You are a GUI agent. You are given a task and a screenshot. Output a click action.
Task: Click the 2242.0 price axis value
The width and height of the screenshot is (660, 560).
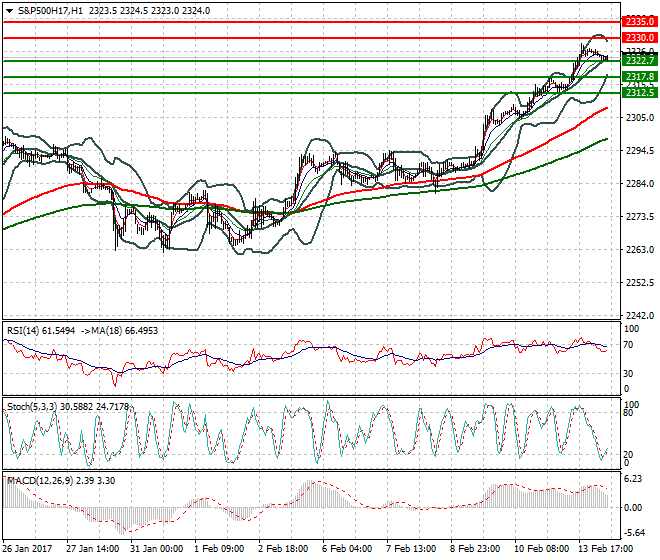tap(640, 315)
